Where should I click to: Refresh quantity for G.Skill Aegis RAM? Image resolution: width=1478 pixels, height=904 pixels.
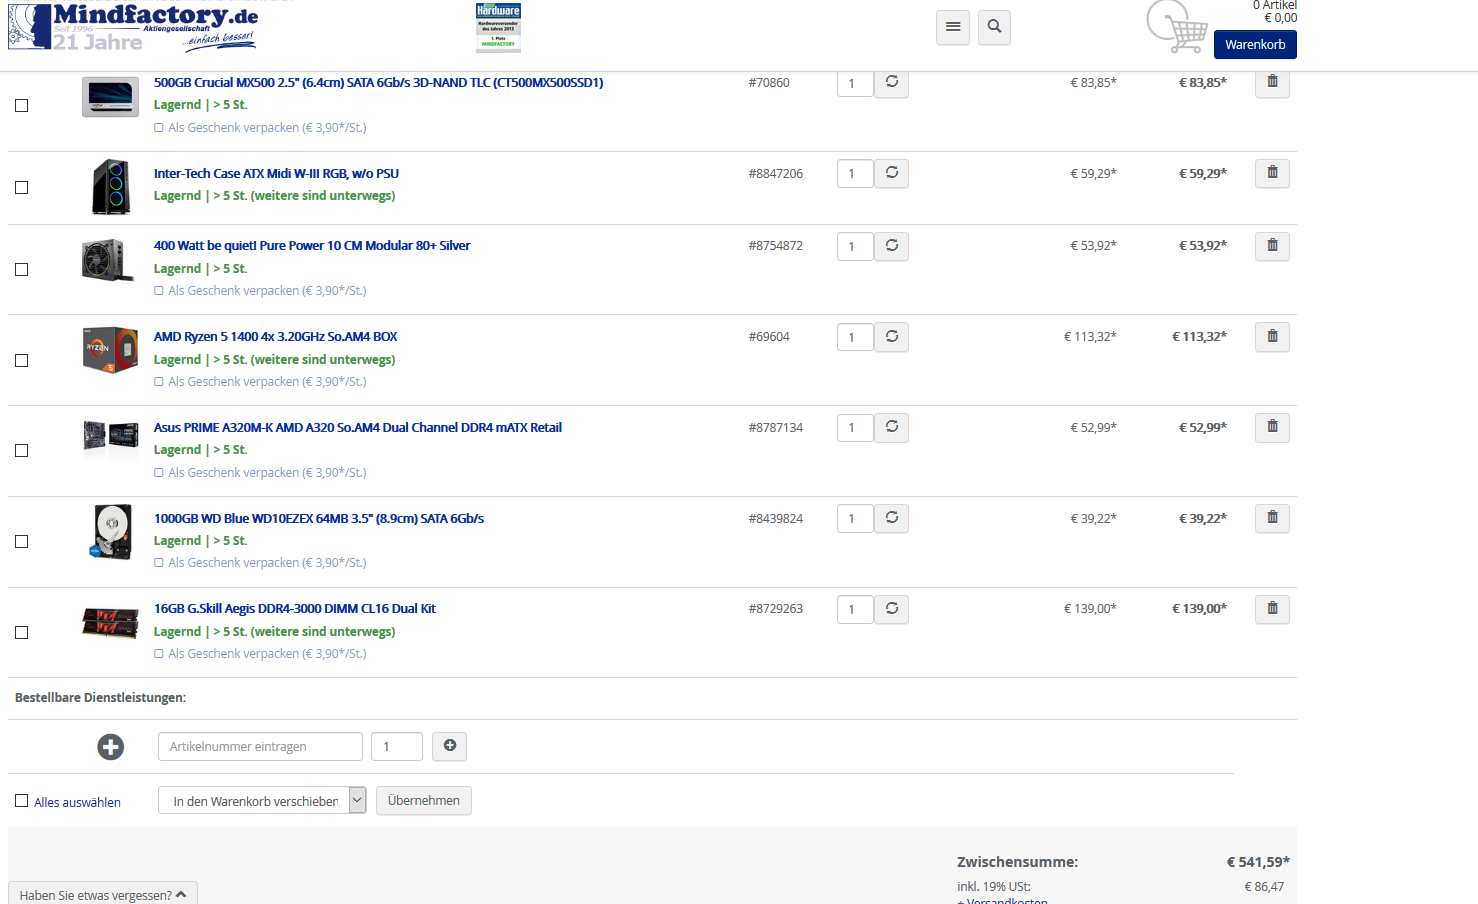coord(892,609)
